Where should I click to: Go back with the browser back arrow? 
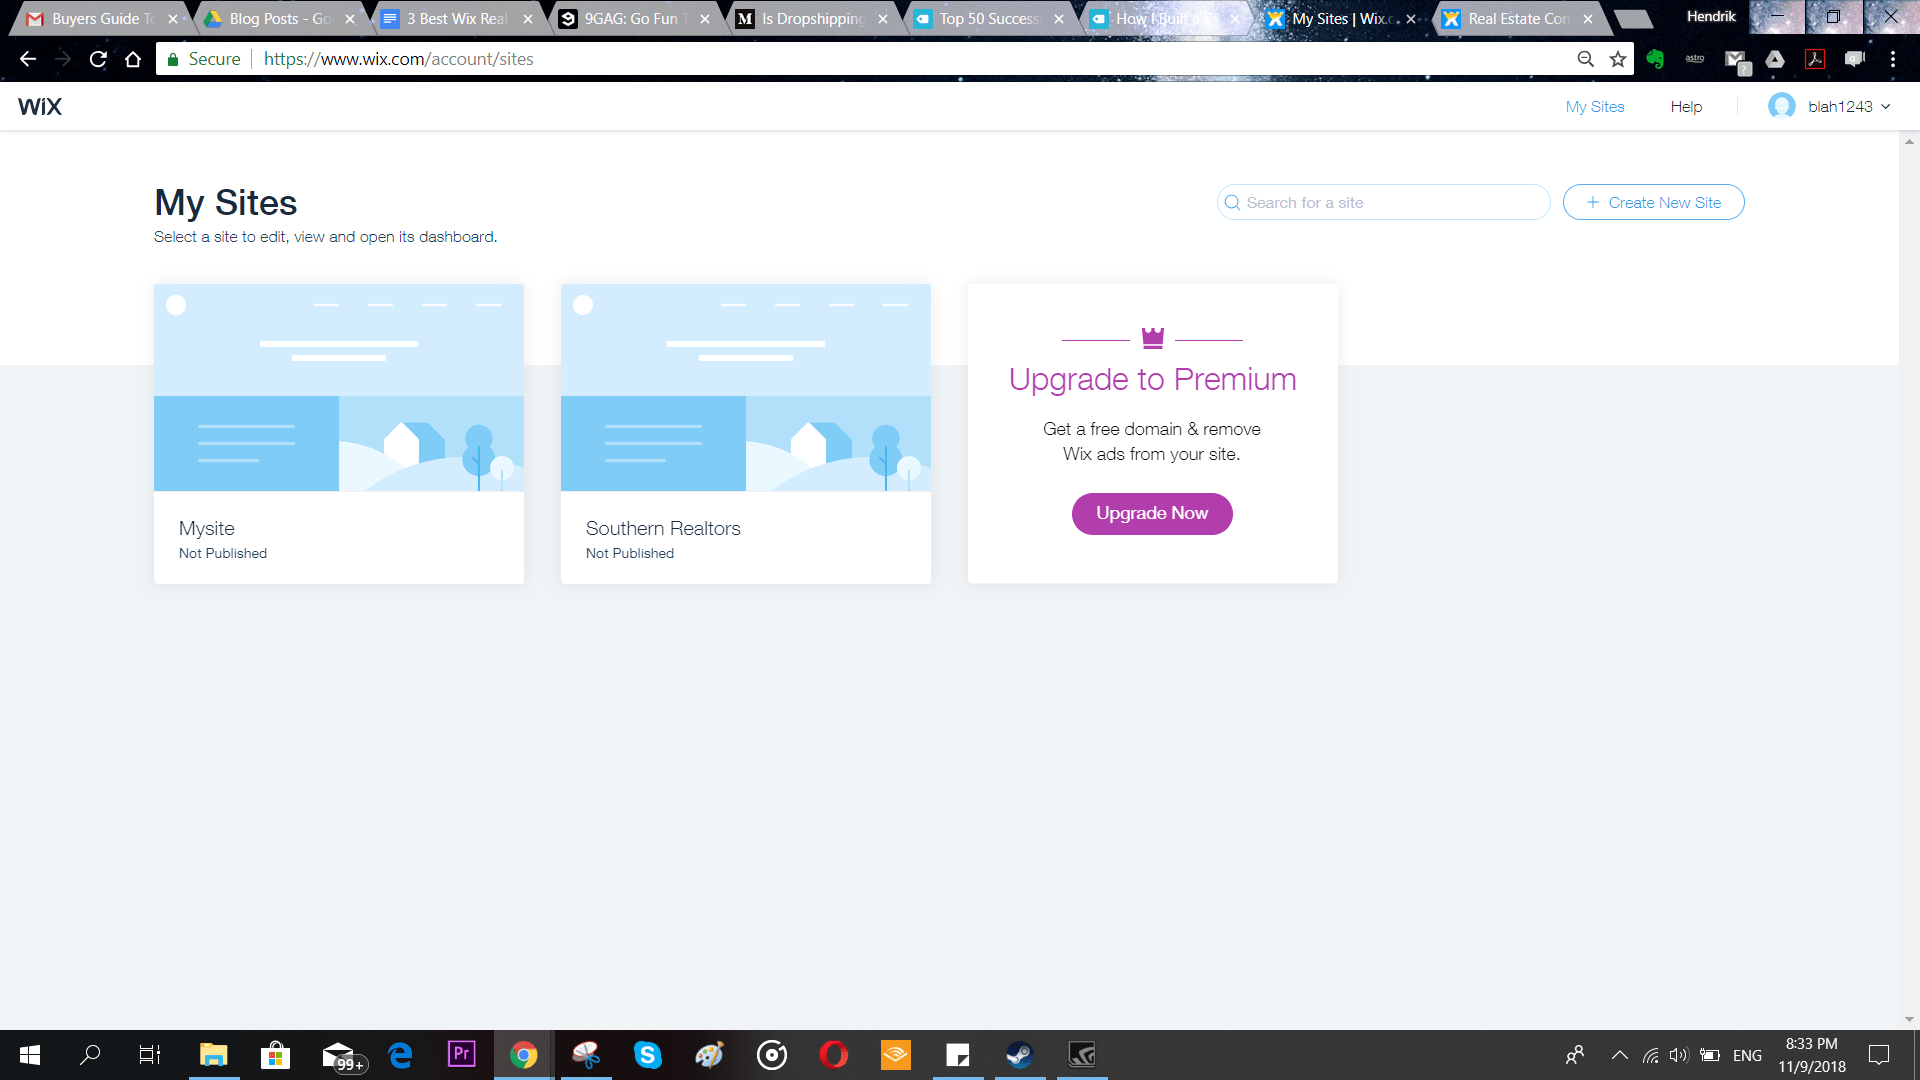point(28,59)
